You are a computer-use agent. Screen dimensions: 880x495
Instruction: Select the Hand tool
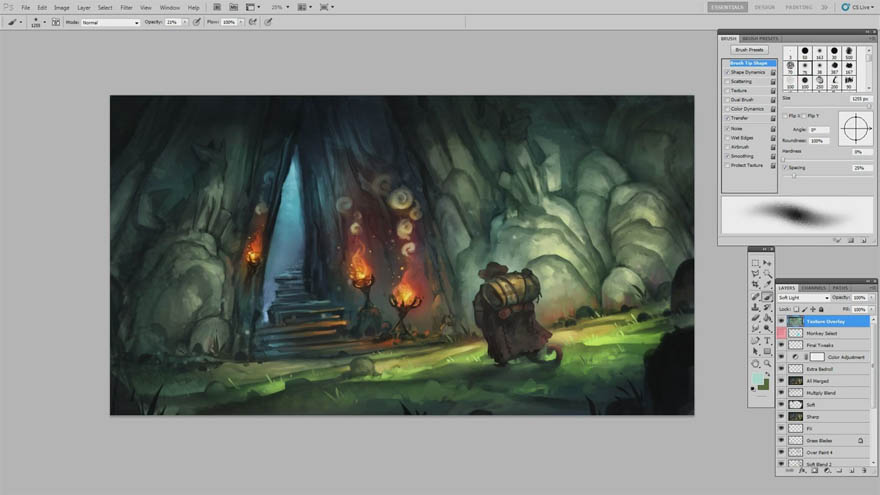point(755,364)
